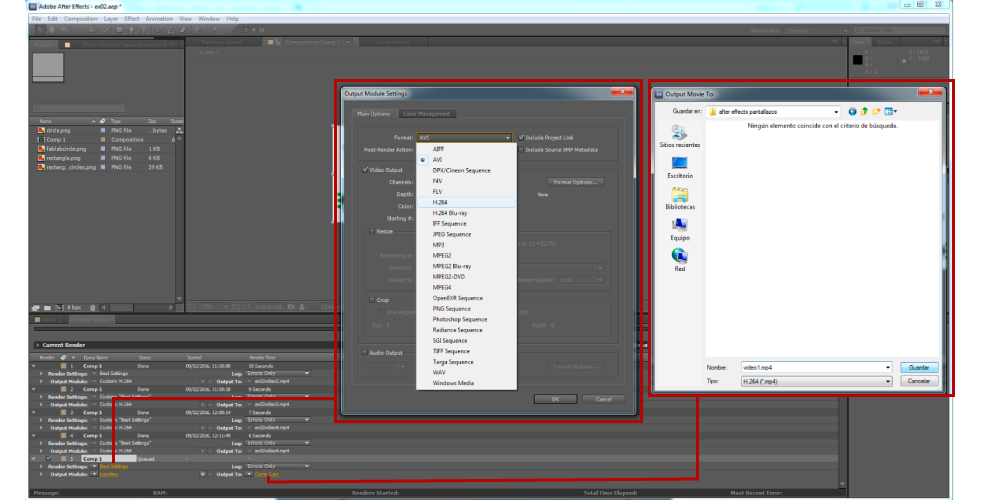Click Lossless output module link
Image resolution: width=1000 pixels, height=500 pixels.
click(108, 474)
